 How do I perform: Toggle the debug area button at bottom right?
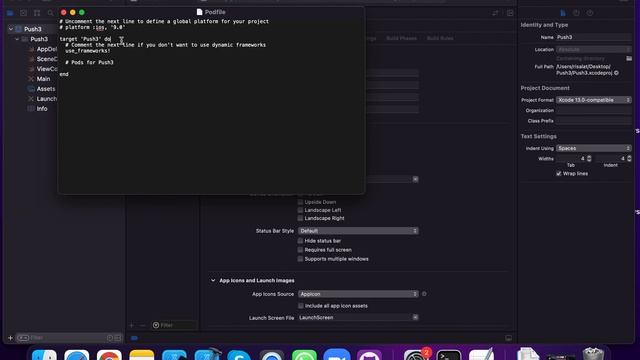509,338
